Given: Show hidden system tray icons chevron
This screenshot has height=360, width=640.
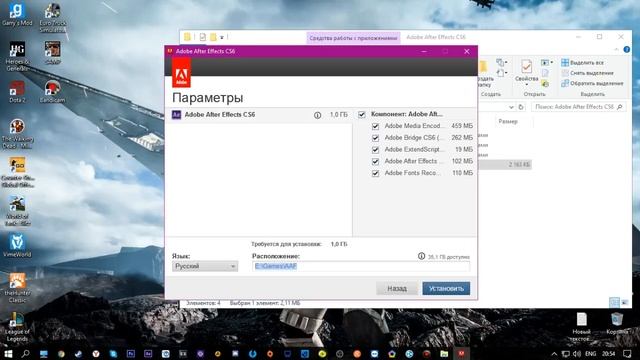Looking at the screenshot, I should point(554,354).
